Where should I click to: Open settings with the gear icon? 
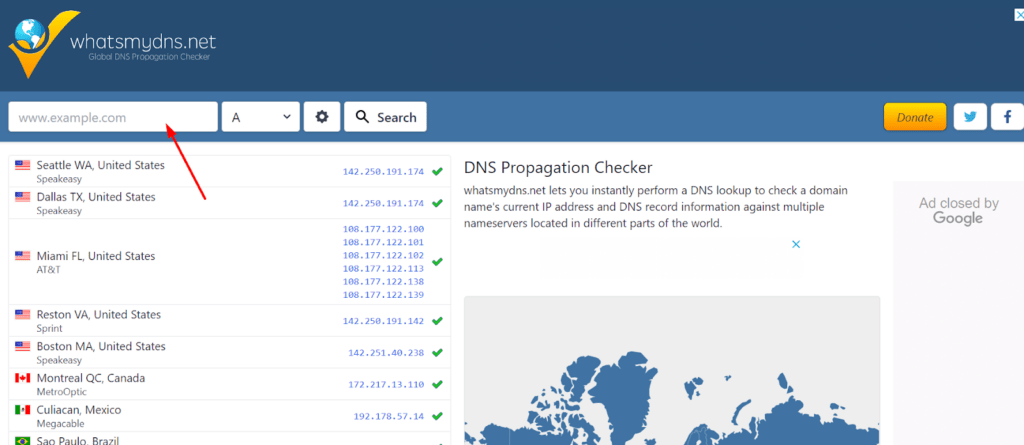click(321, 117)
